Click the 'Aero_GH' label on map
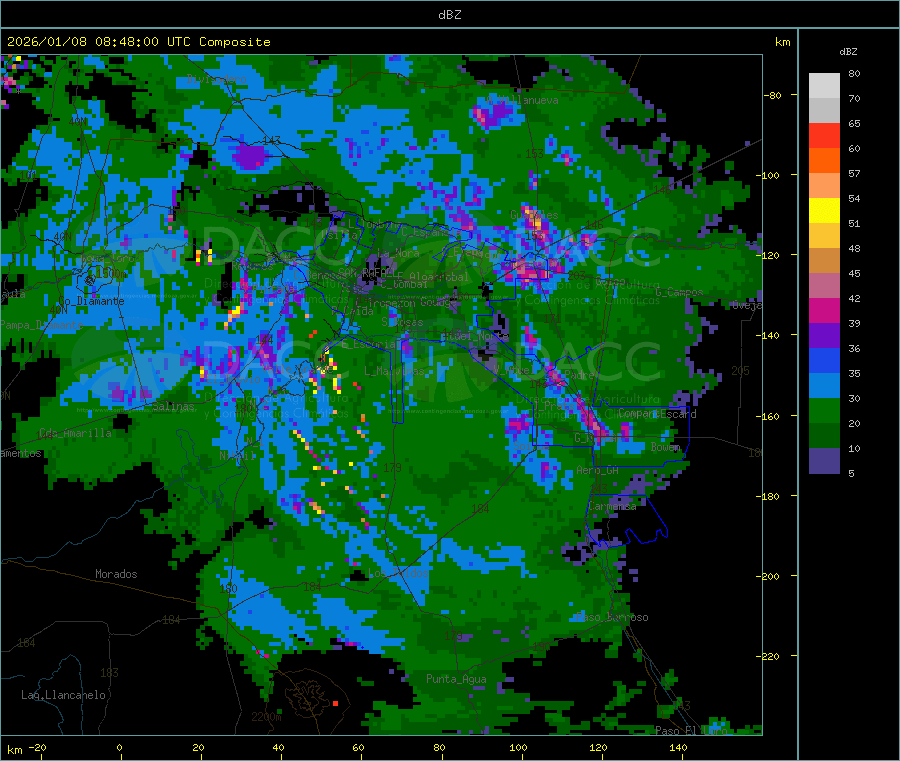Viewport: 900px width, 761px height. [598, 471]
